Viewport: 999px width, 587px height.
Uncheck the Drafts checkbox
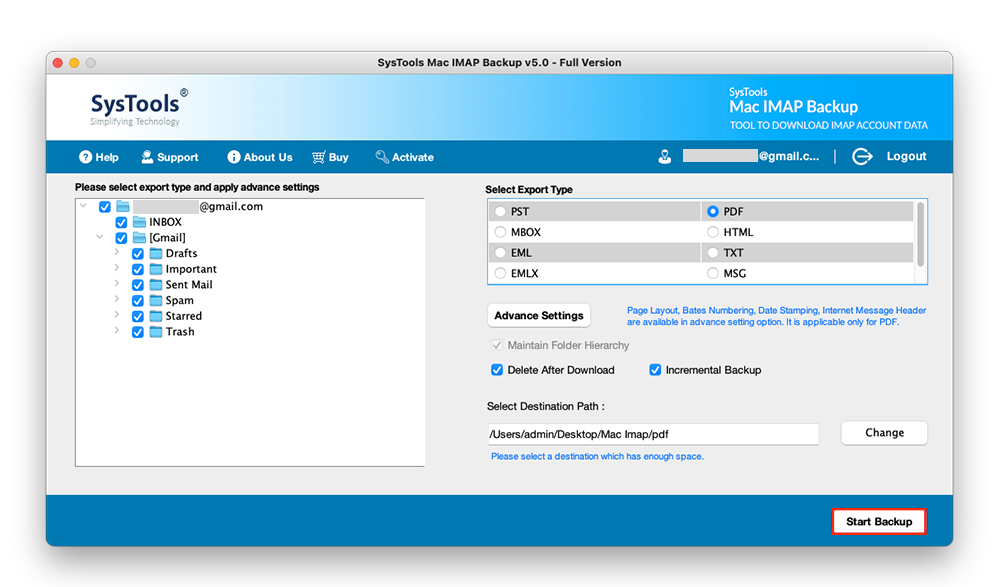[x=138, y=254]
